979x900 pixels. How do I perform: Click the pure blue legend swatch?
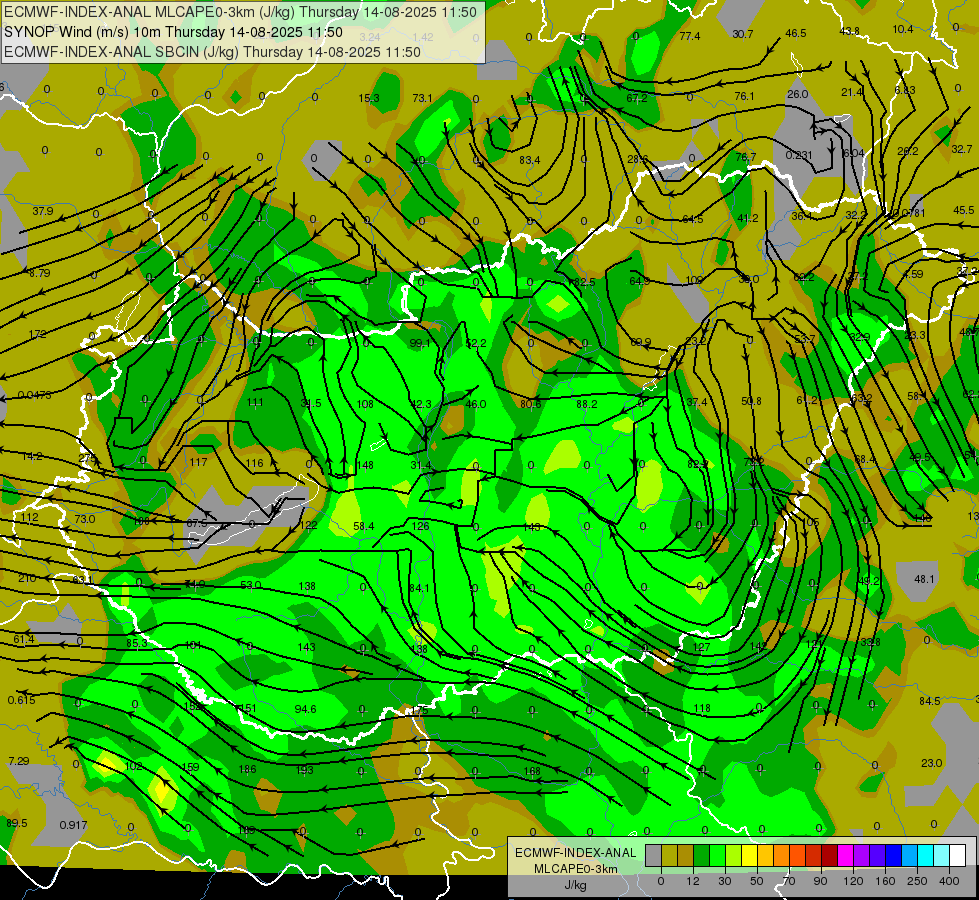[894, 855]
